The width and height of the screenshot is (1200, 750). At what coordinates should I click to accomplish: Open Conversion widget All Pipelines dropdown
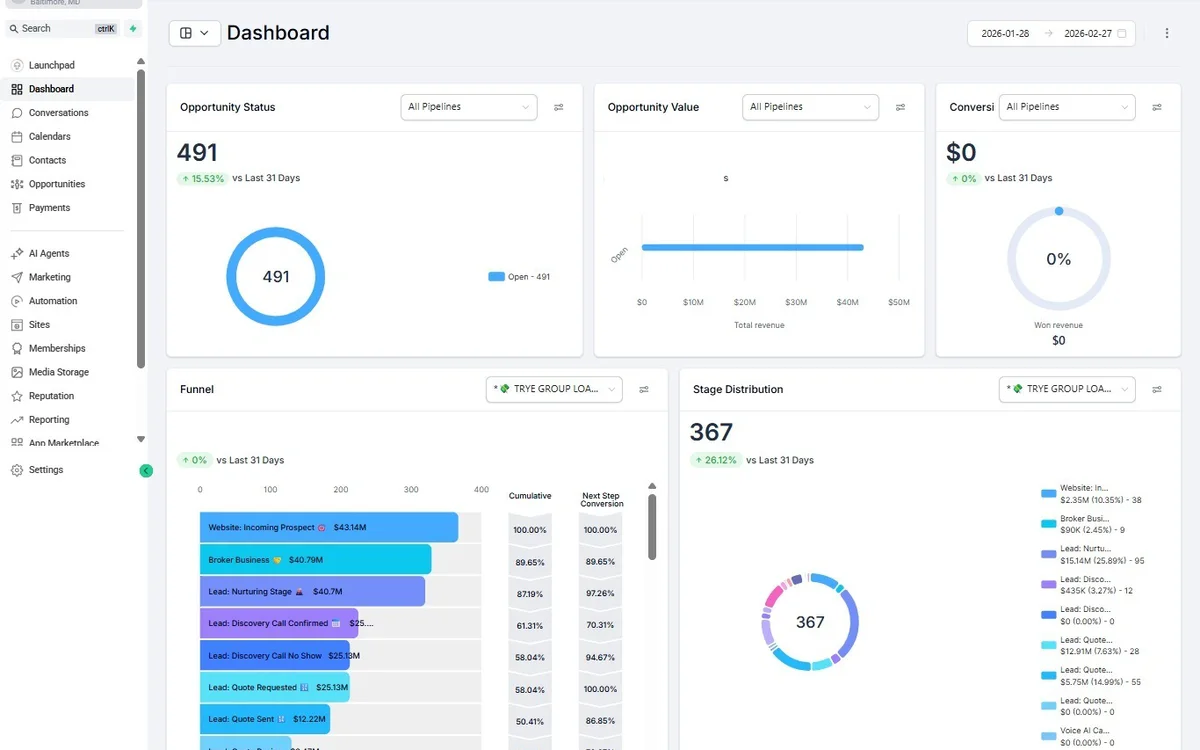(1067, 107)
